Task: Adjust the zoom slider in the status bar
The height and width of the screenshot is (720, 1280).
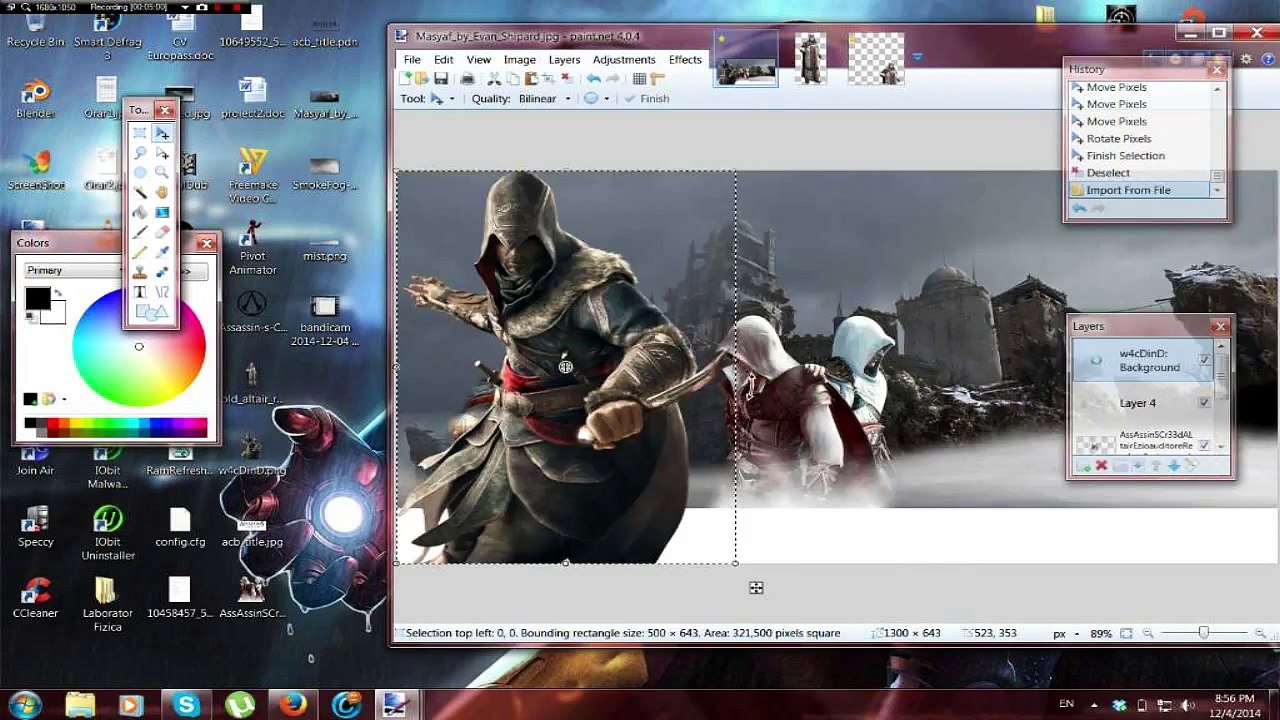Action: (x=1204, y=633)
